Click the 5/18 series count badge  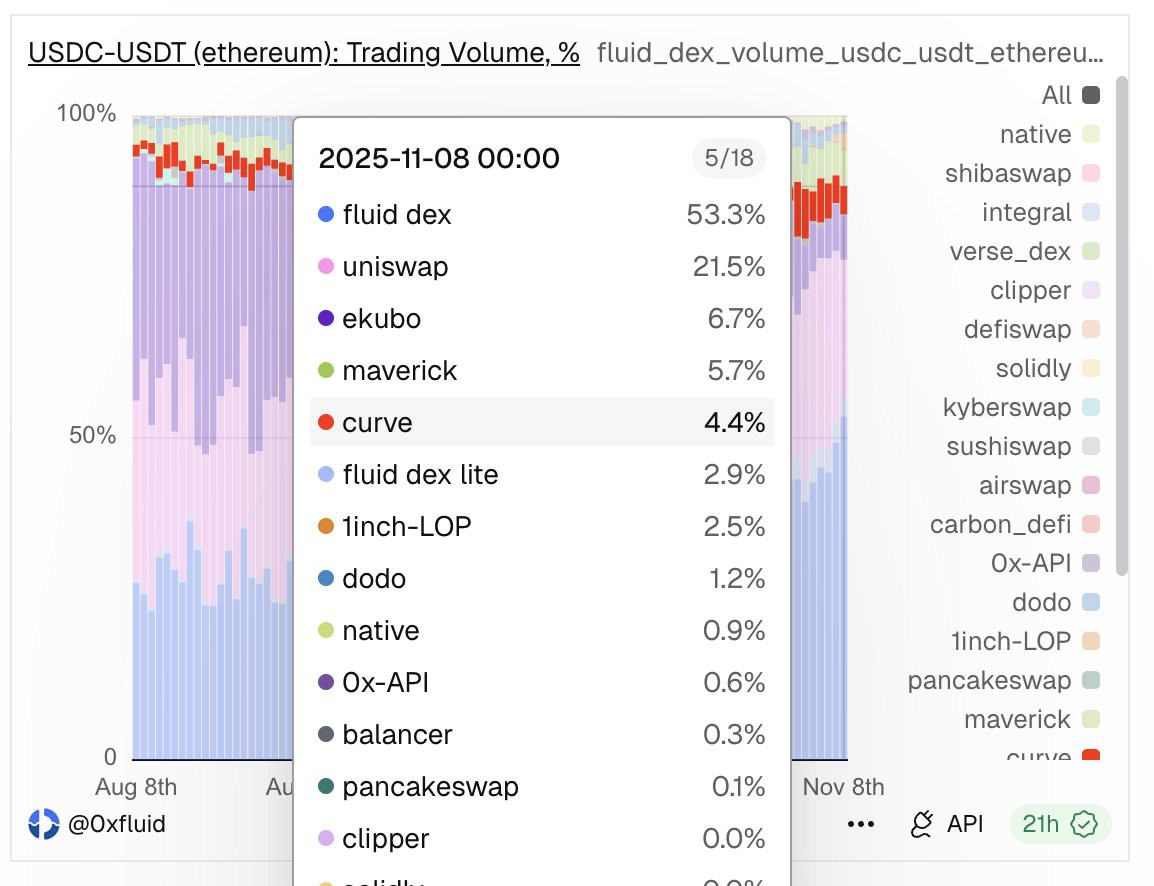729,158
